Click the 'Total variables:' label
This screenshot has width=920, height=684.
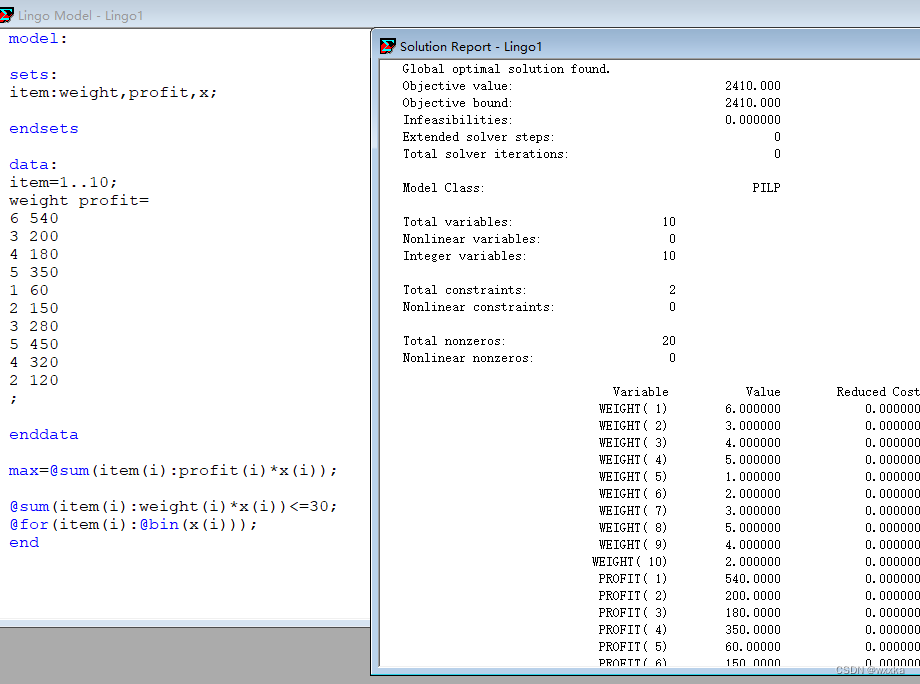pyautogui.click(x=457, y=222)
